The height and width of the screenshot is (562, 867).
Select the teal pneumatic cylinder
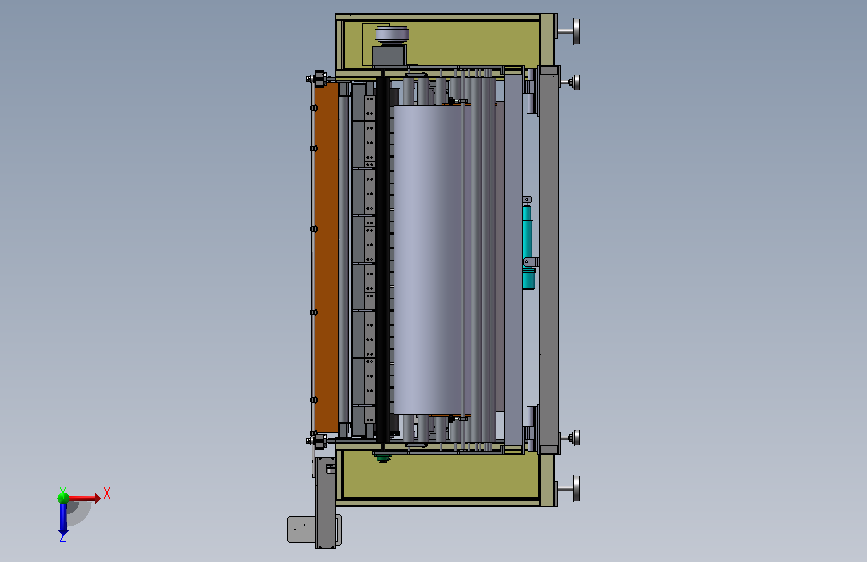528,247
